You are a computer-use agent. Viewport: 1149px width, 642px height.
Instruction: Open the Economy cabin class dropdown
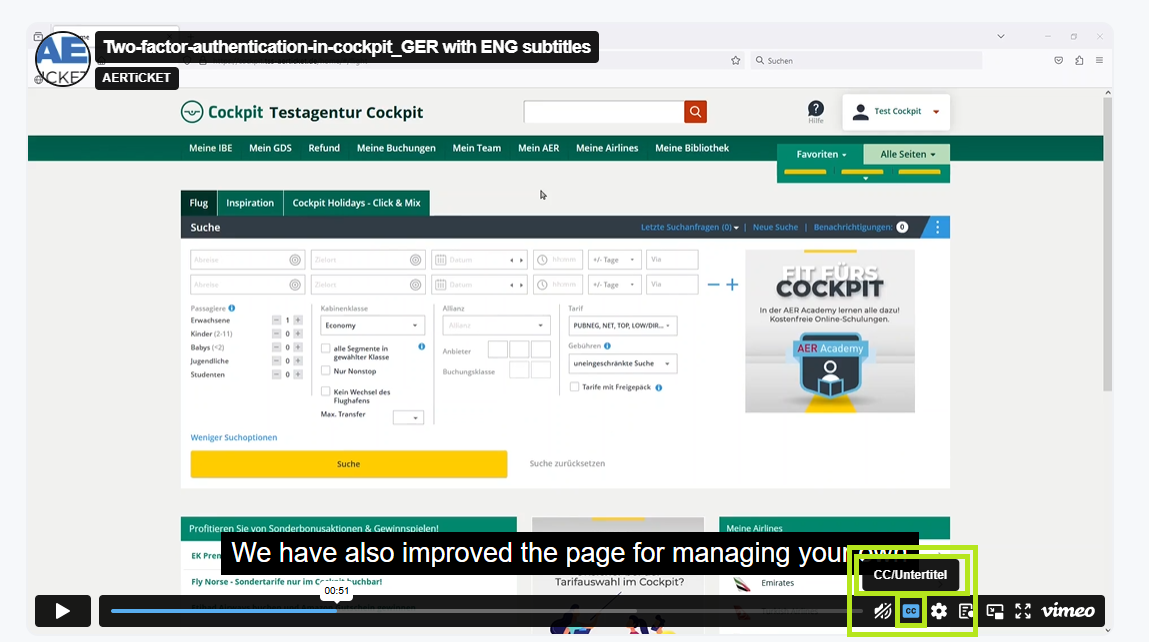[373, 326]
